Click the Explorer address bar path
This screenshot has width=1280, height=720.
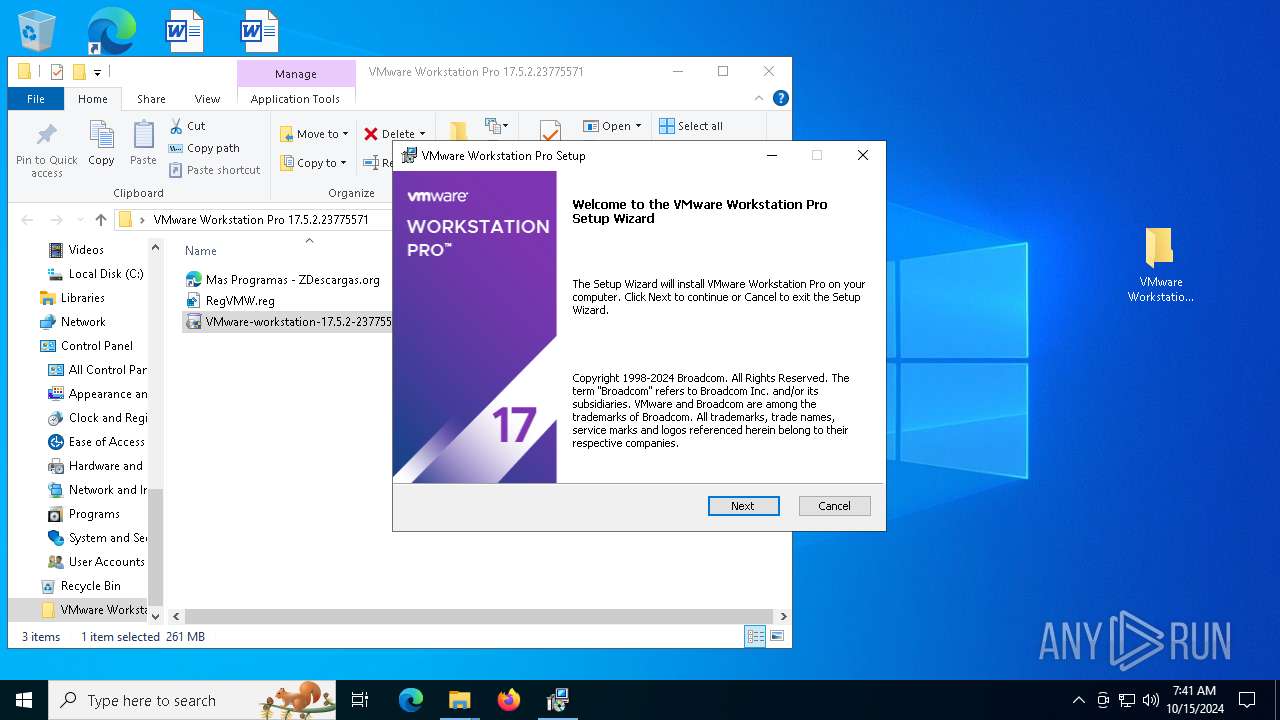[x=261, y=220]
